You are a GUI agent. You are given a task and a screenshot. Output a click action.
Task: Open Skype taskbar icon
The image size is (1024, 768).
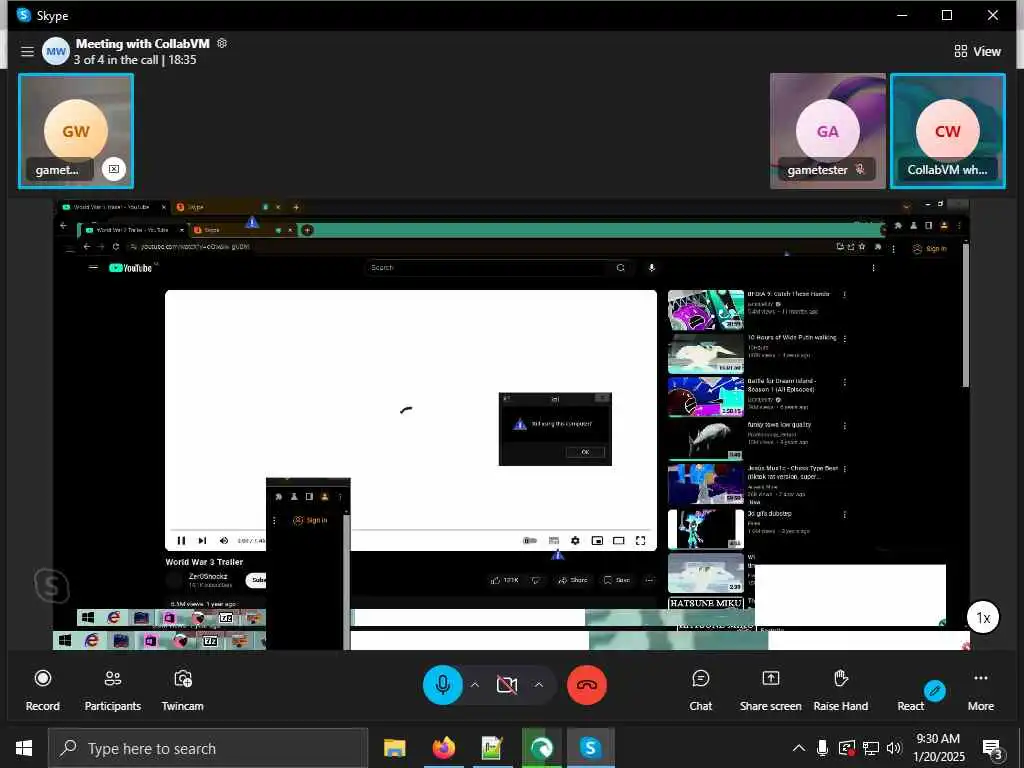(x=590, y=748)
